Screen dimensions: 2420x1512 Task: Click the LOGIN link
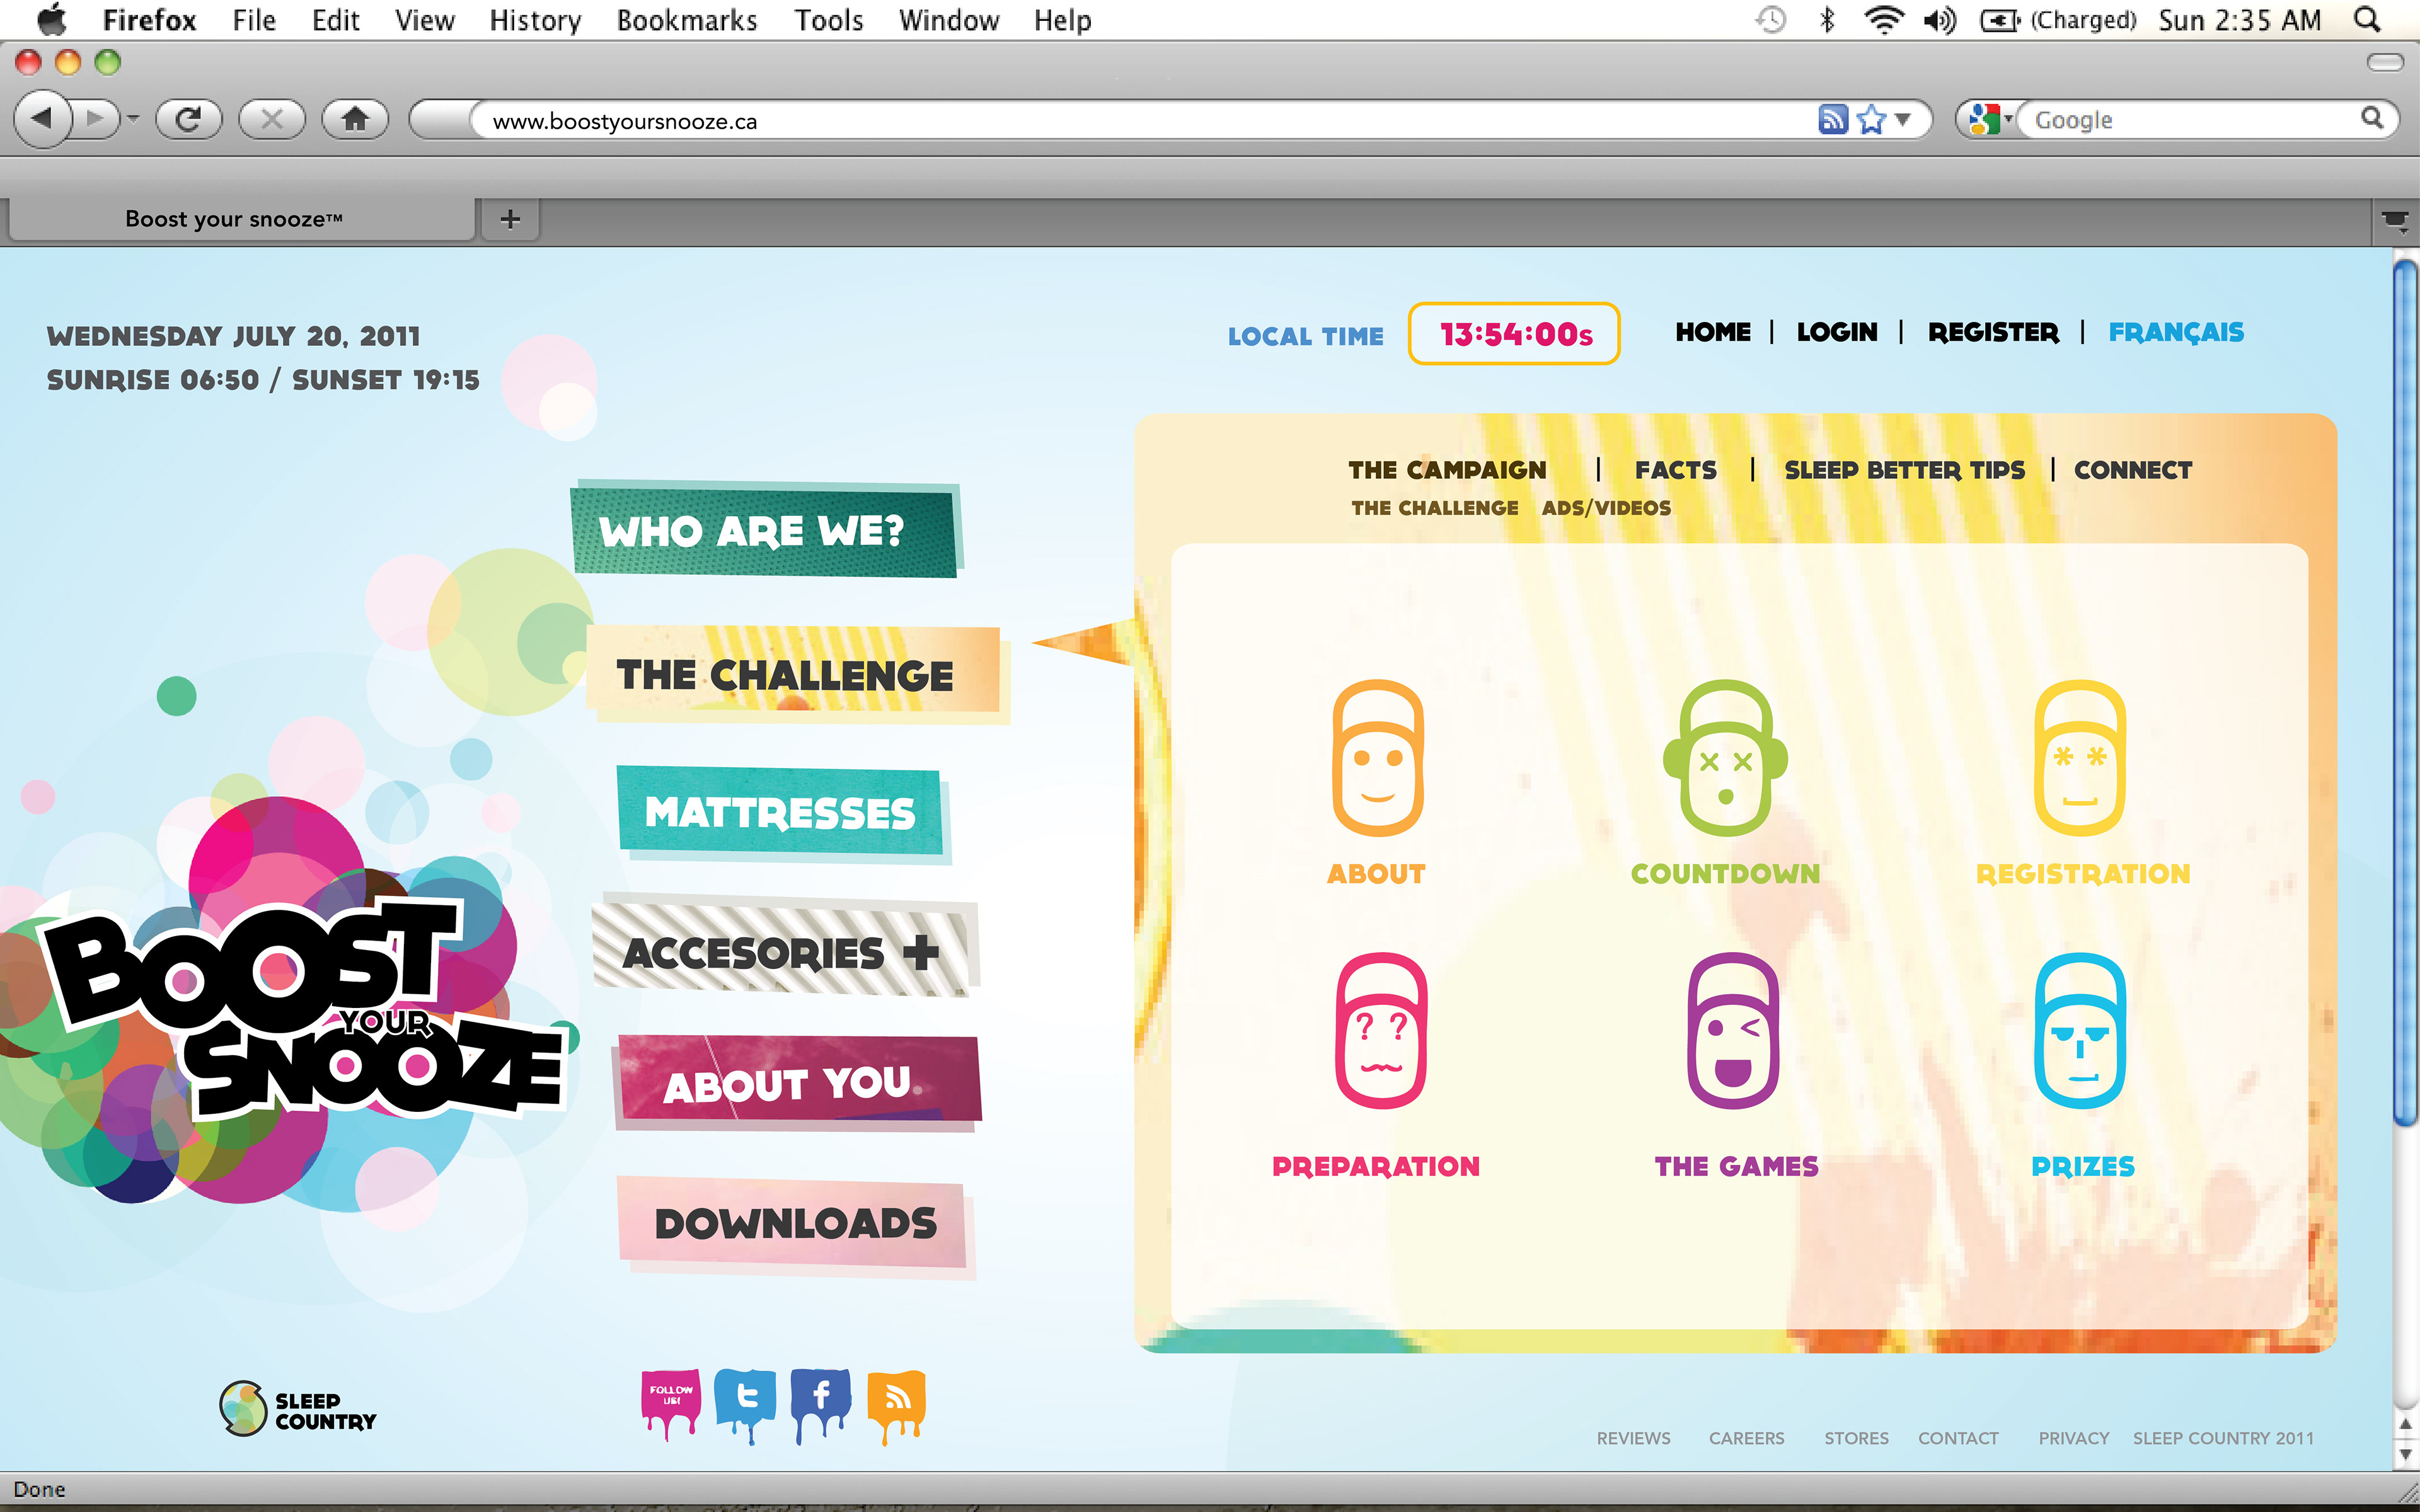[x=1837, y=332]
